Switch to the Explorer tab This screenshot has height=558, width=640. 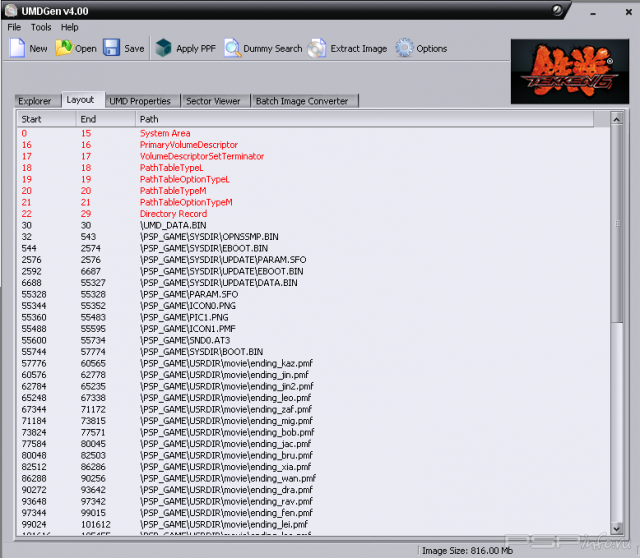tap(34, 101)
